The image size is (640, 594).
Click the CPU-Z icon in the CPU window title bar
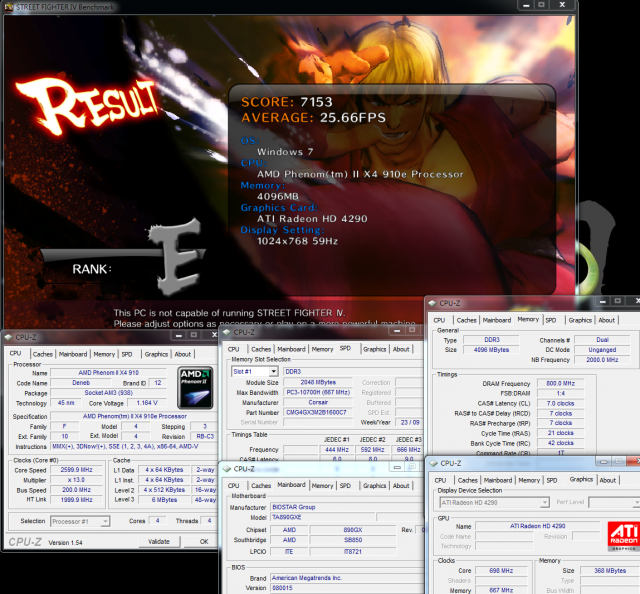(x=9, y=337)
